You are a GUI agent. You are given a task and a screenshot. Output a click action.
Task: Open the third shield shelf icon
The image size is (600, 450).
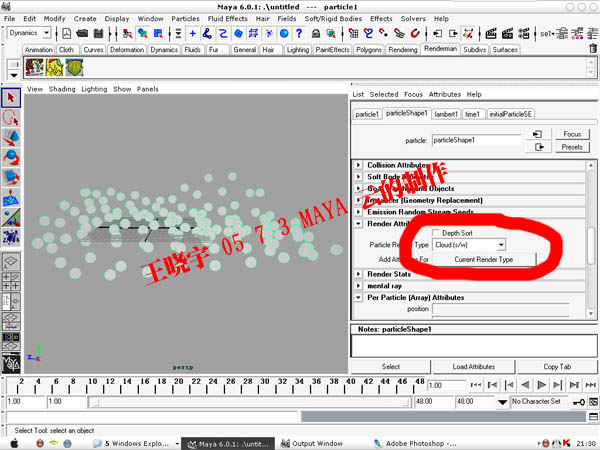pos(74,67)
